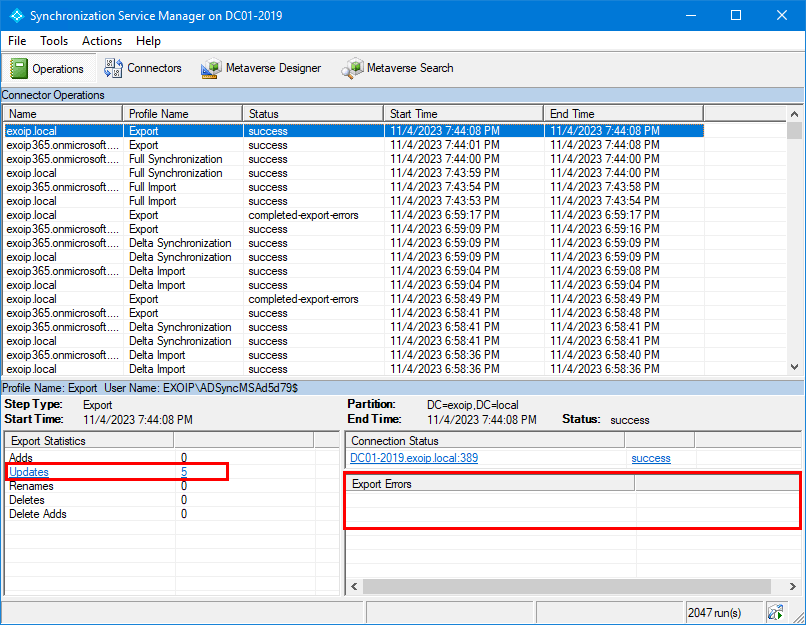Click the success link in Connection Status

651,458
